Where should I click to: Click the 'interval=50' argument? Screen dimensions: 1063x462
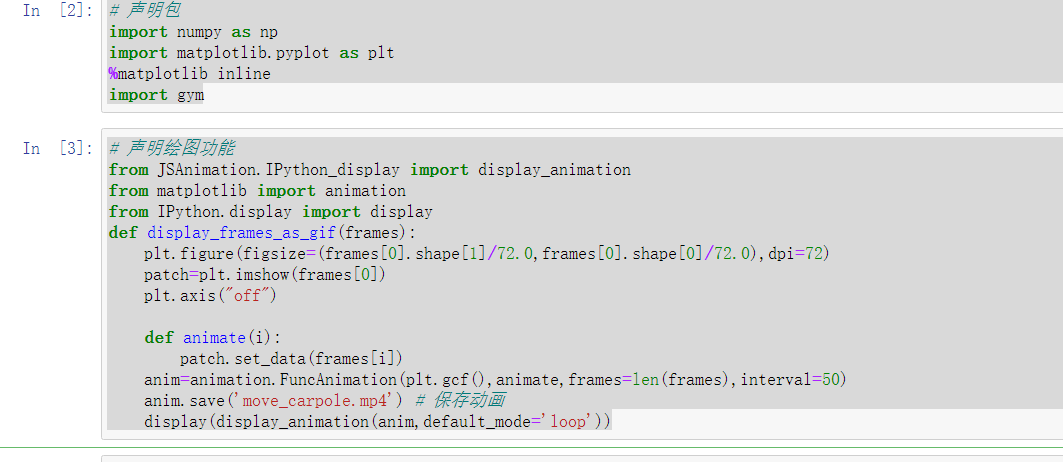point(789,379)
